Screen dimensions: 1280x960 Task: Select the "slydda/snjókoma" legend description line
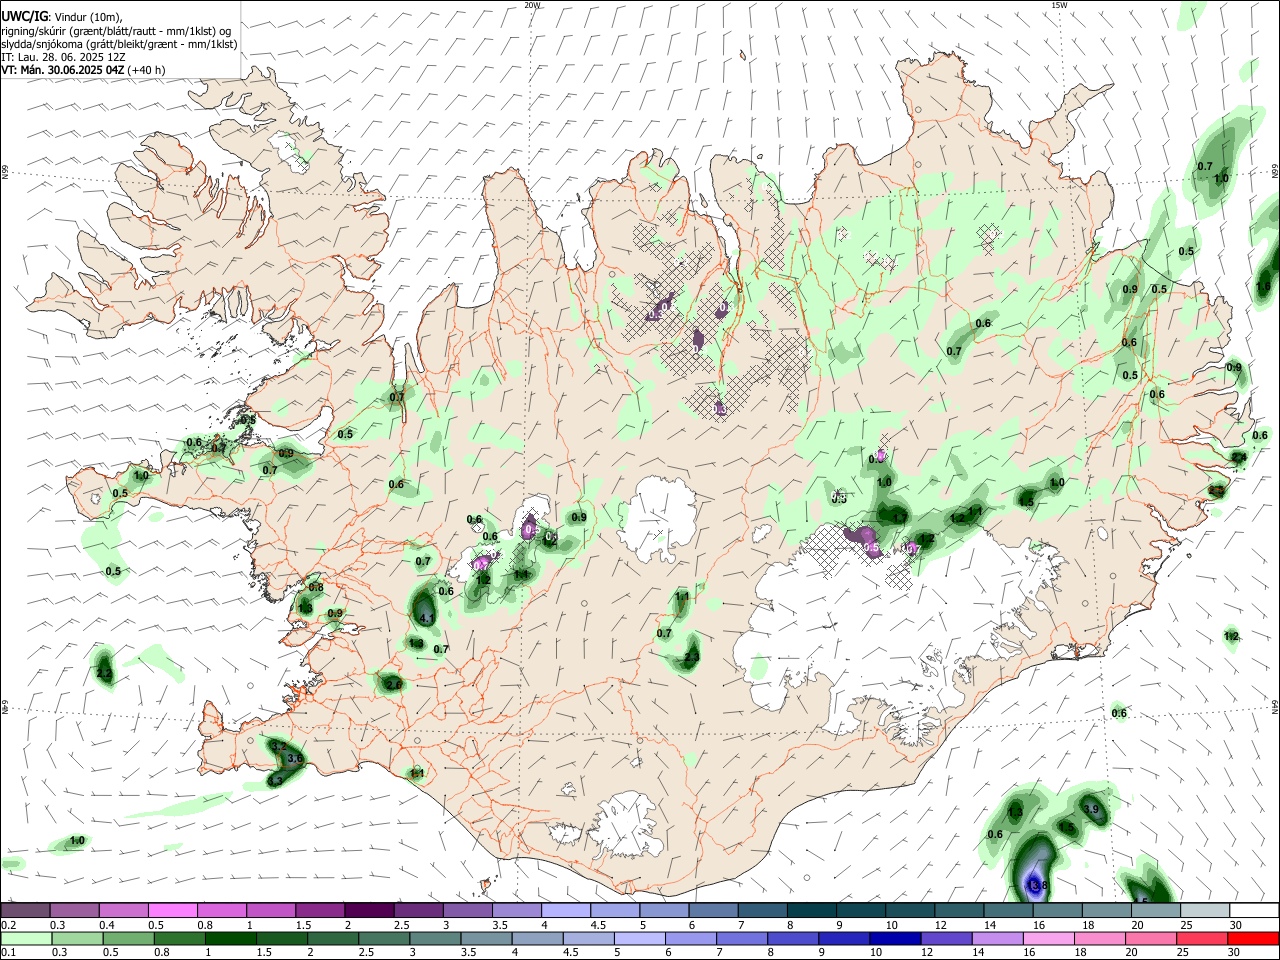[119, 44]
